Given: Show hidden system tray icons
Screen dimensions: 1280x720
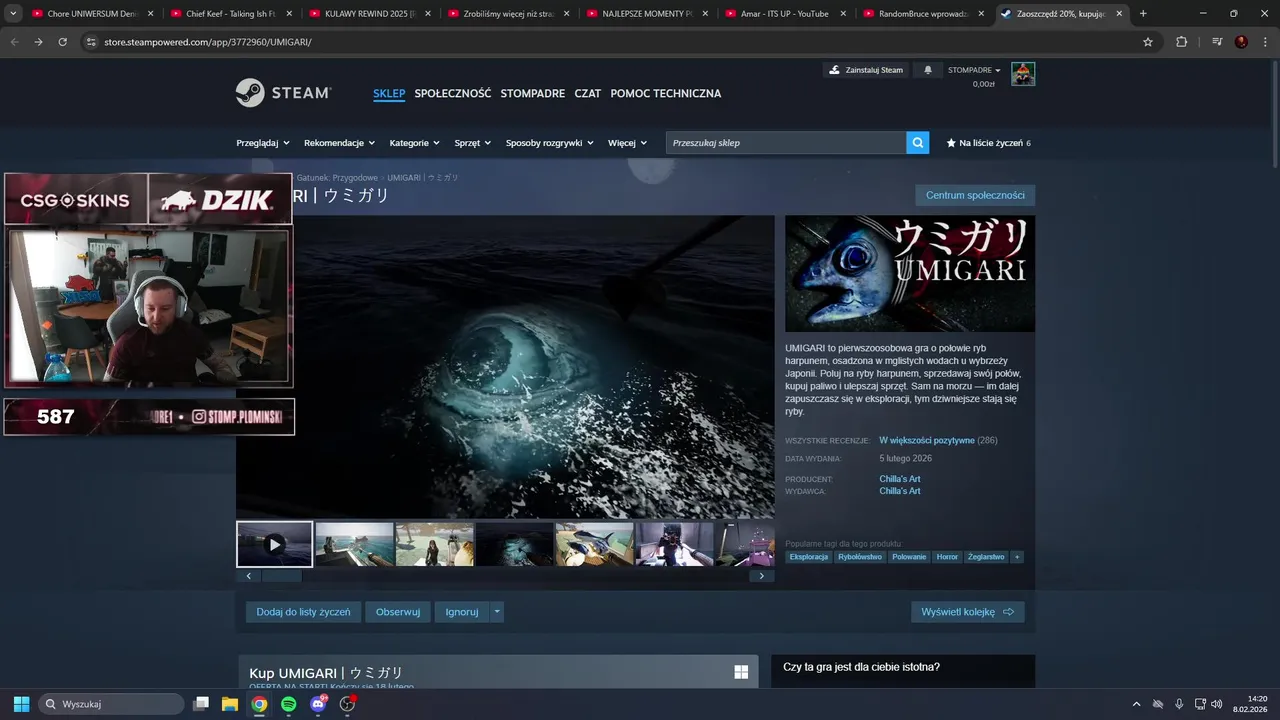Looking at the screenshot, I should (x=1136, y=704).
